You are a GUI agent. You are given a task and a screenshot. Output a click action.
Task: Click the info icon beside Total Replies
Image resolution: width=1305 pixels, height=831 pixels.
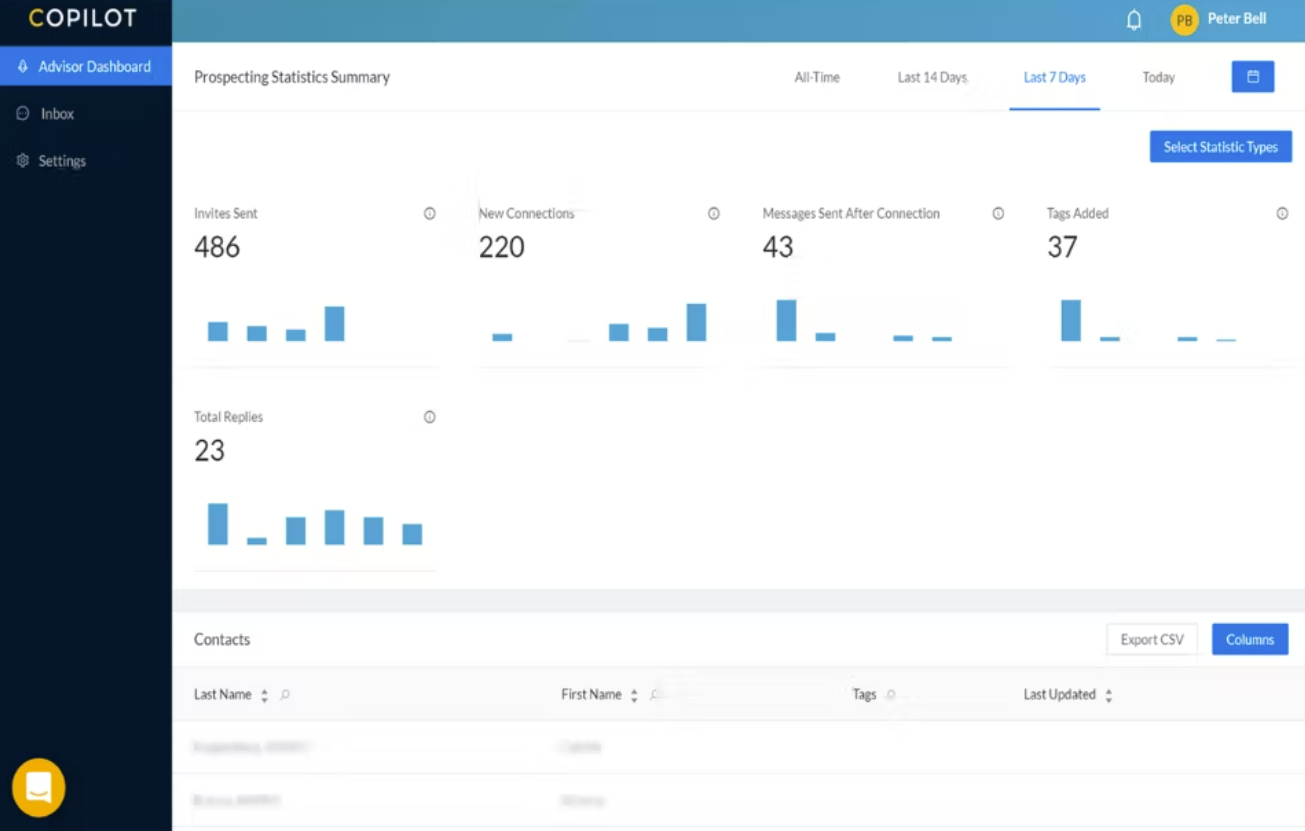coord(430,417)
